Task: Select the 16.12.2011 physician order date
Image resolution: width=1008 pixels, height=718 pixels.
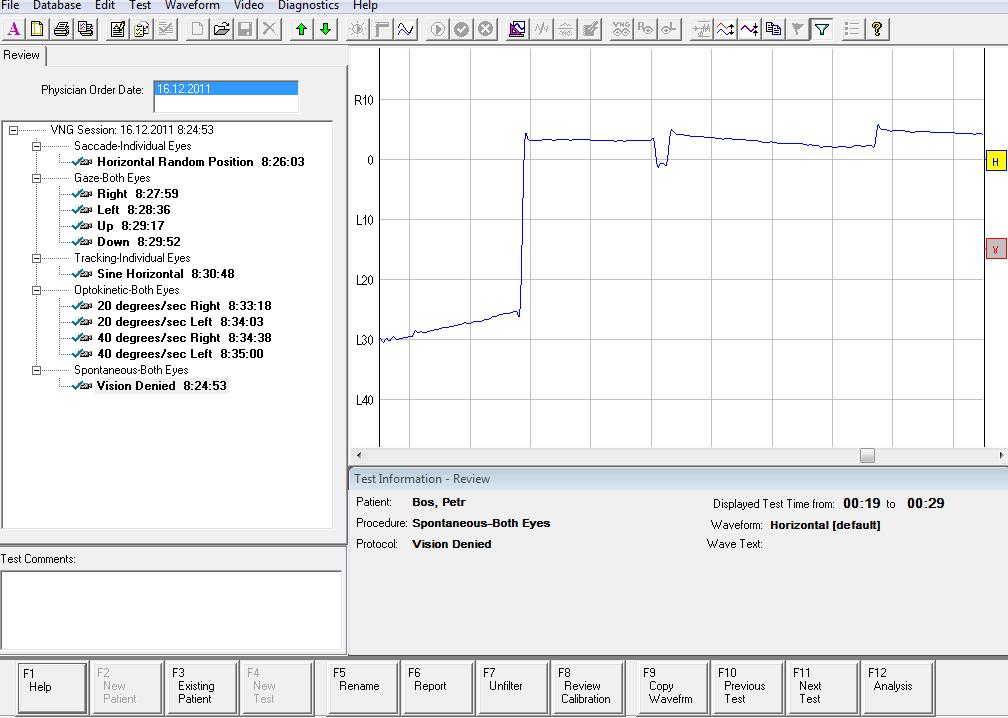Action: [226, 89]
